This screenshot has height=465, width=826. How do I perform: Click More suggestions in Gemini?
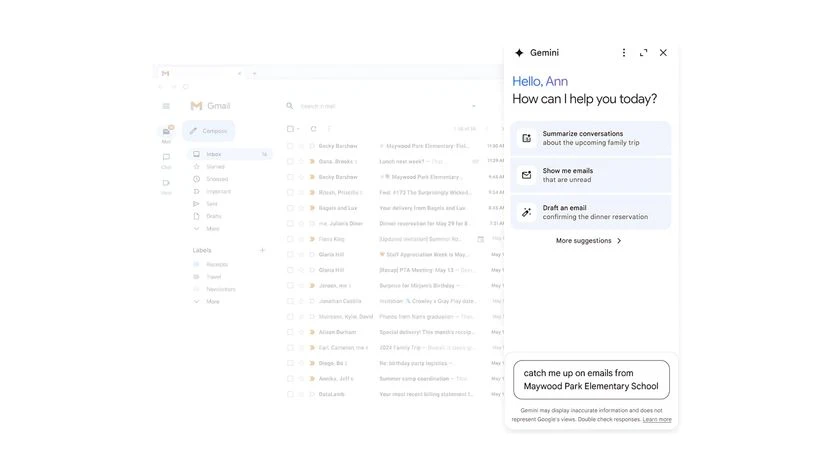pyautogui.click(x=589, y=241)
